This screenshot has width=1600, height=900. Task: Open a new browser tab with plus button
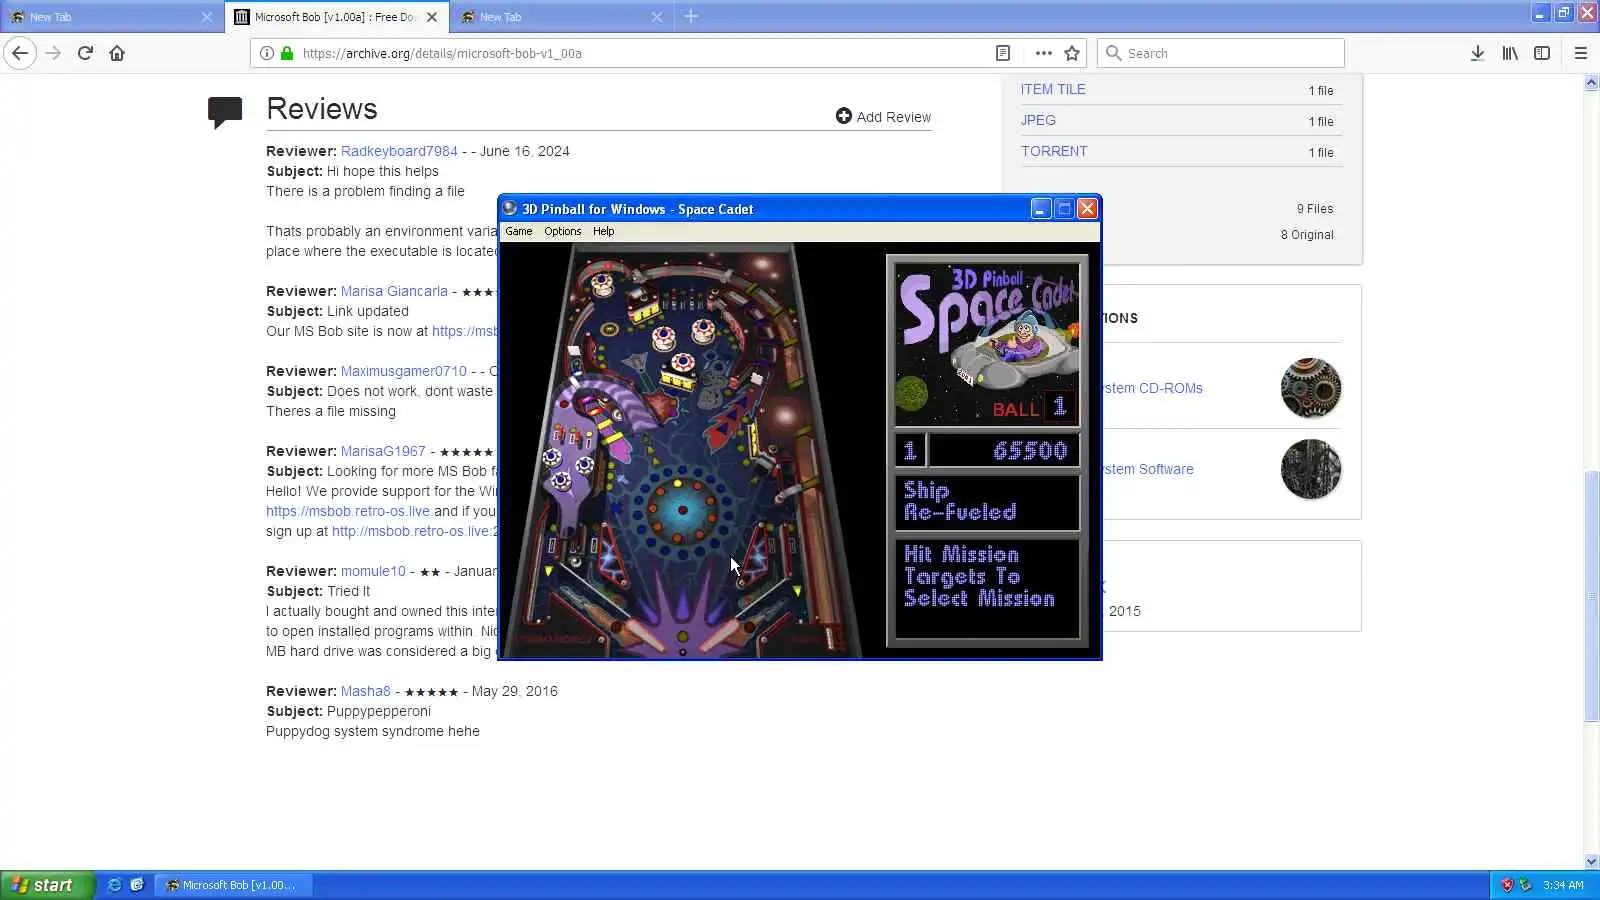point(691,16)
